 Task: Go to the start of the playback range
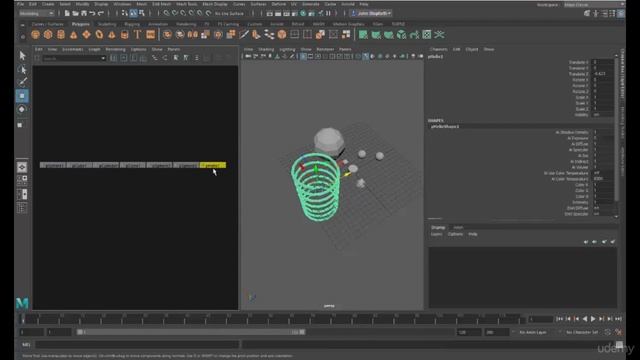point(560,319)
